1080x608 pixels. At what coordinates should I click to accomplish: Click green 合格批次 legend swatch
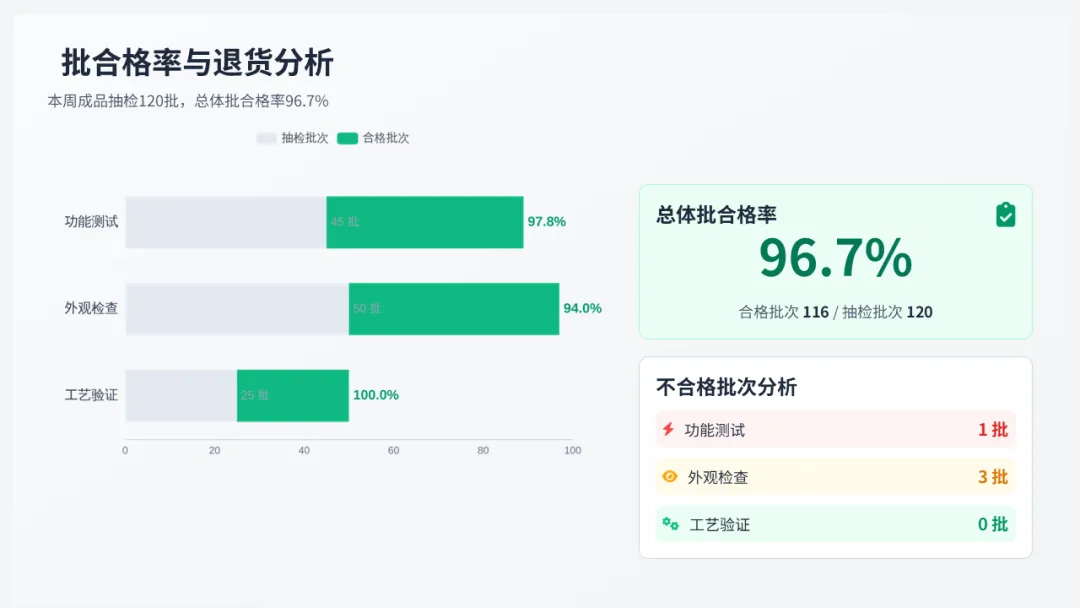(x=347, y=138)
